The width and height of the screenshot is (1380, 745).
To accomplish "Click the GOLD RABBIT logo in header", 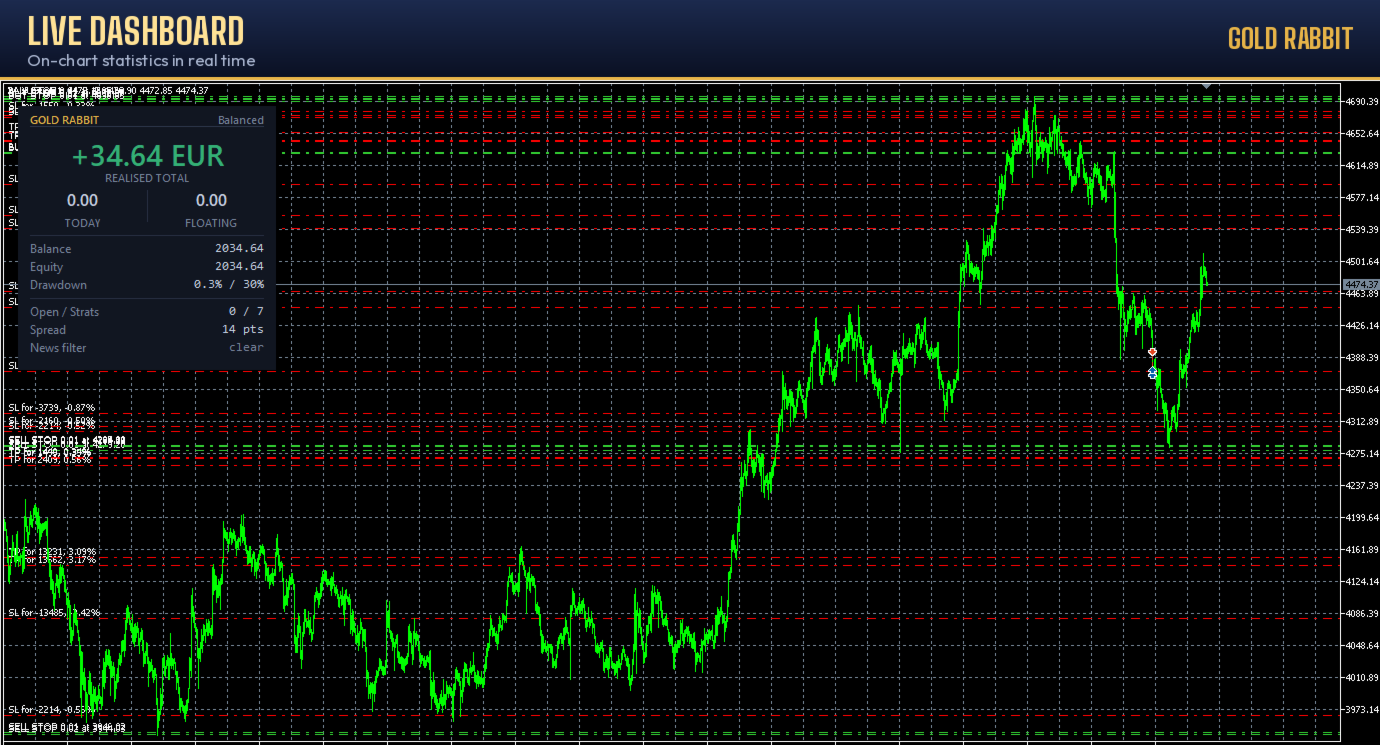I will (1290, 39).
